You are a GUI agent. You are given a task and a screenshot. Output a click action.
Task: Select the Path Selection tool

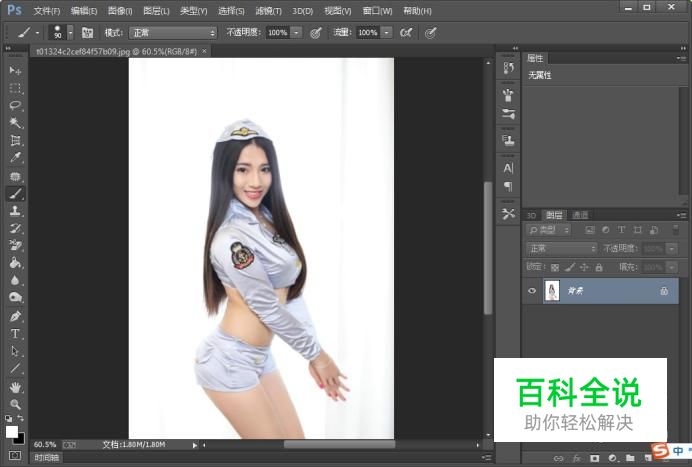point(15,351)
